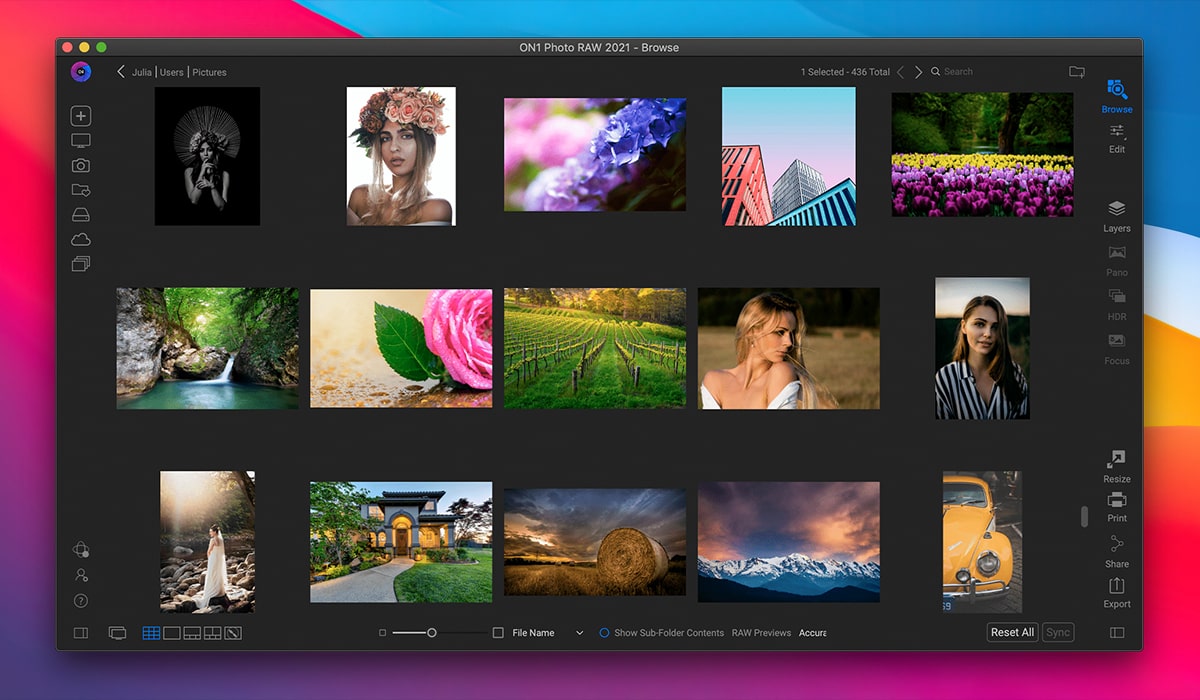The height and width of the screenshot is (700, 1200).
Task: Toggle the left panel visibility
Action: [81, 633]
